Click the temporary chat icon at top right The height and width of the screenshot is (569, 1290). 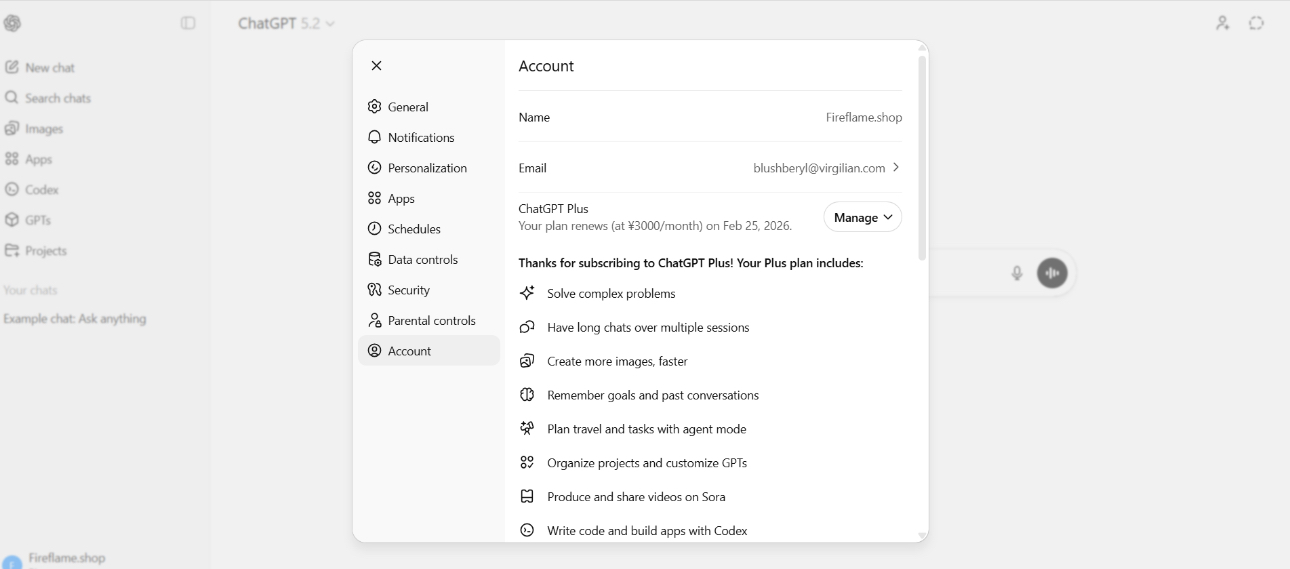pos(1256,23)
